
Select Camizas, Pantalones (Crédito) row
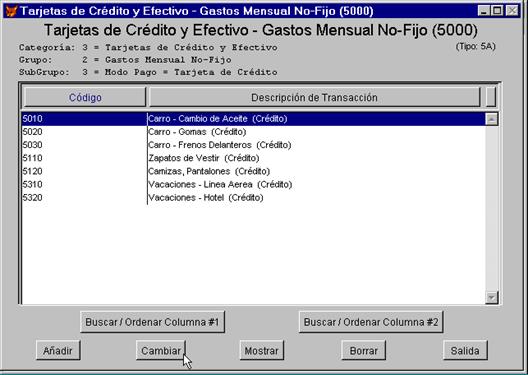tap(209, 171)
